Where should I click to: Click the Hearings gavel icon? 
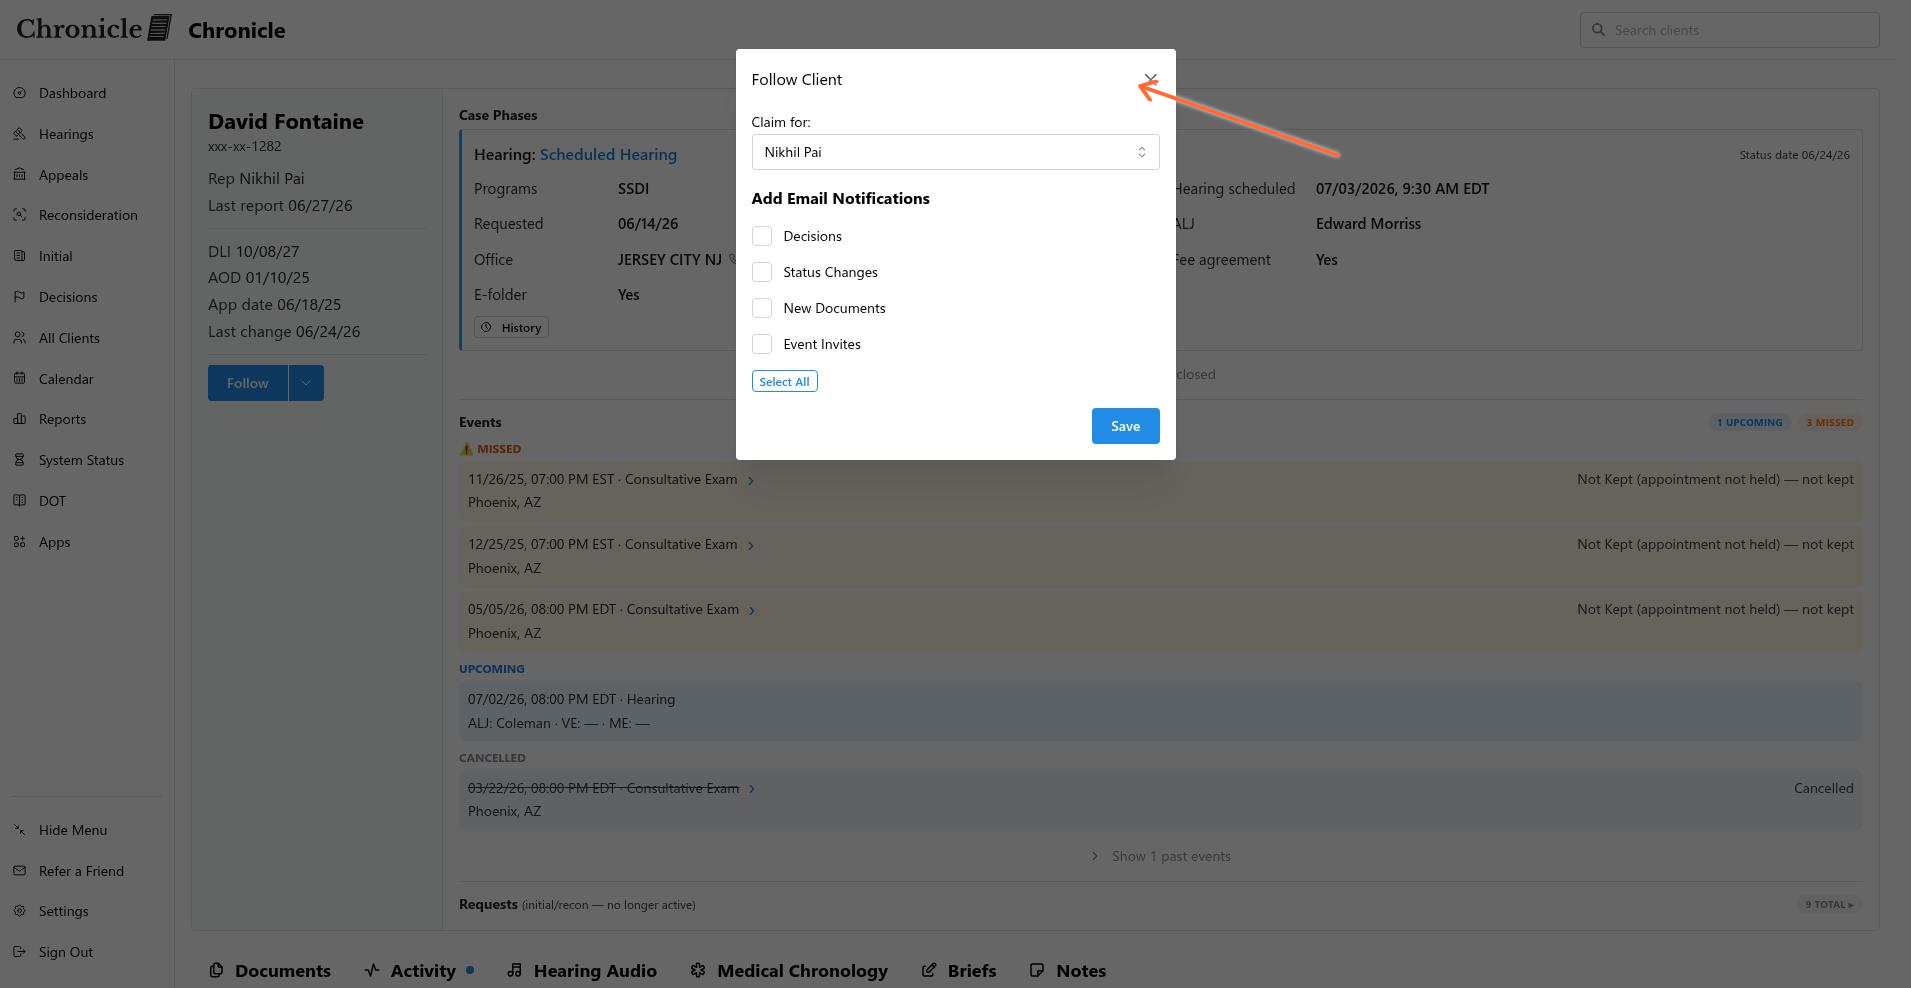20,134
